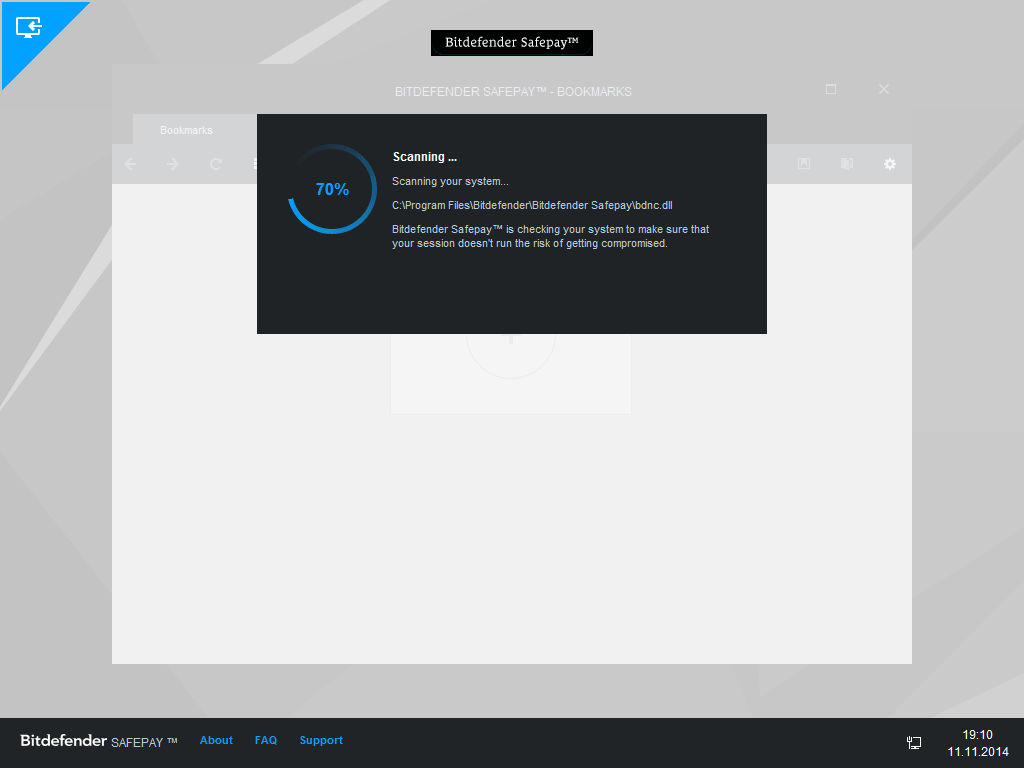
Task: Go forward with the right arrow
Action: tap(173, 164)
